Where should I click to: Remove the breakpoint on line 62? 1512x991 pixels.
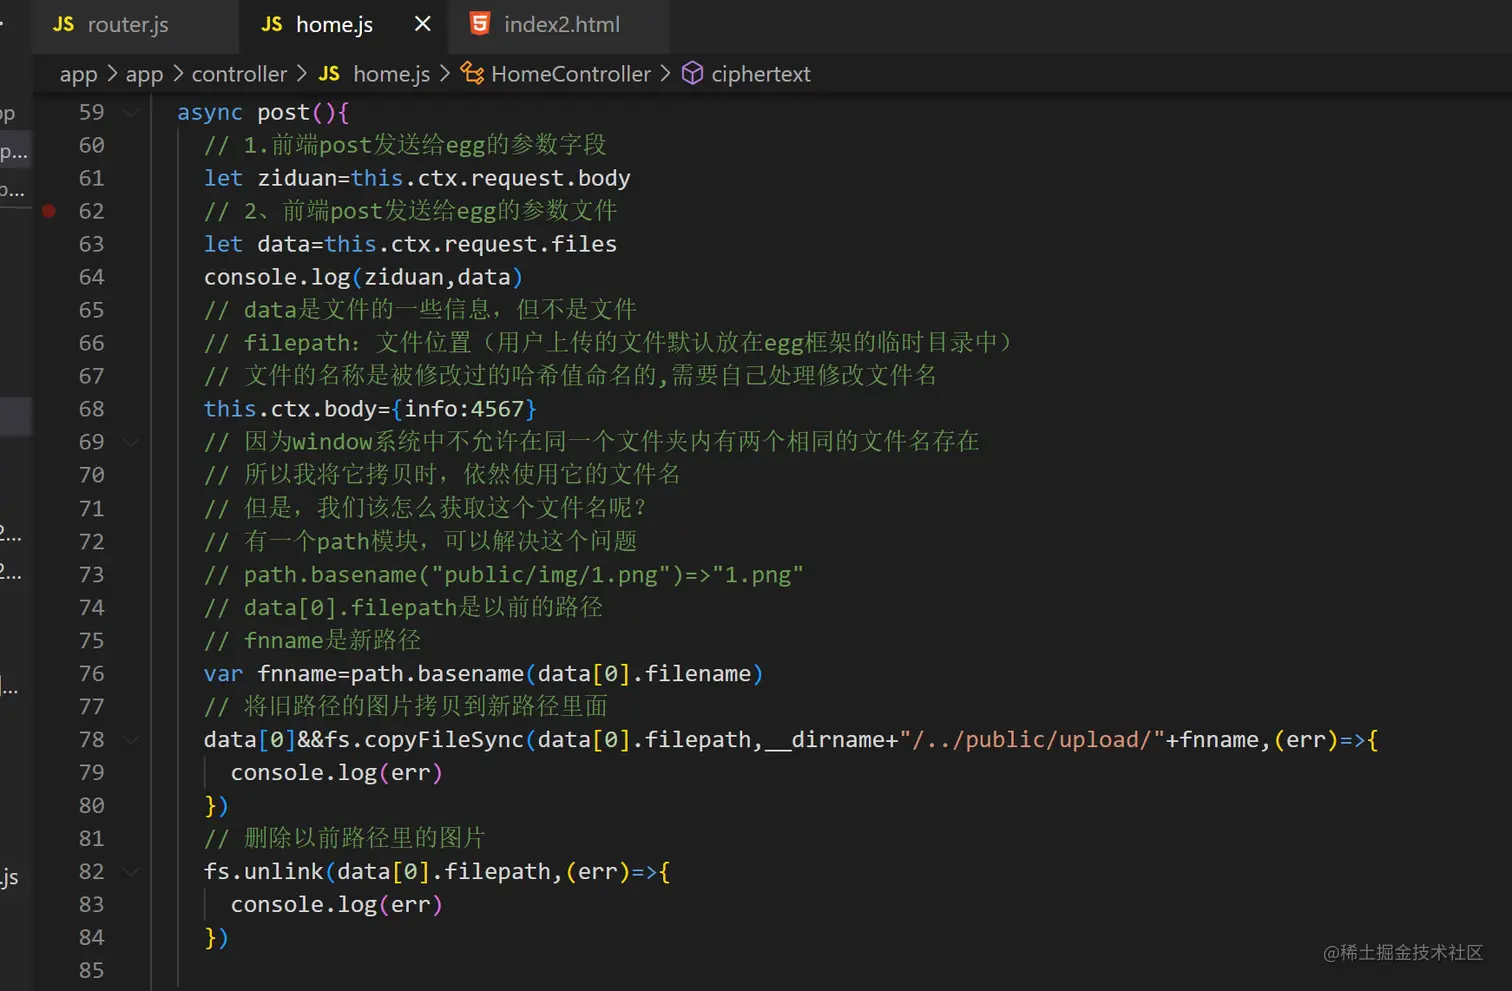[x=49, y=211]
